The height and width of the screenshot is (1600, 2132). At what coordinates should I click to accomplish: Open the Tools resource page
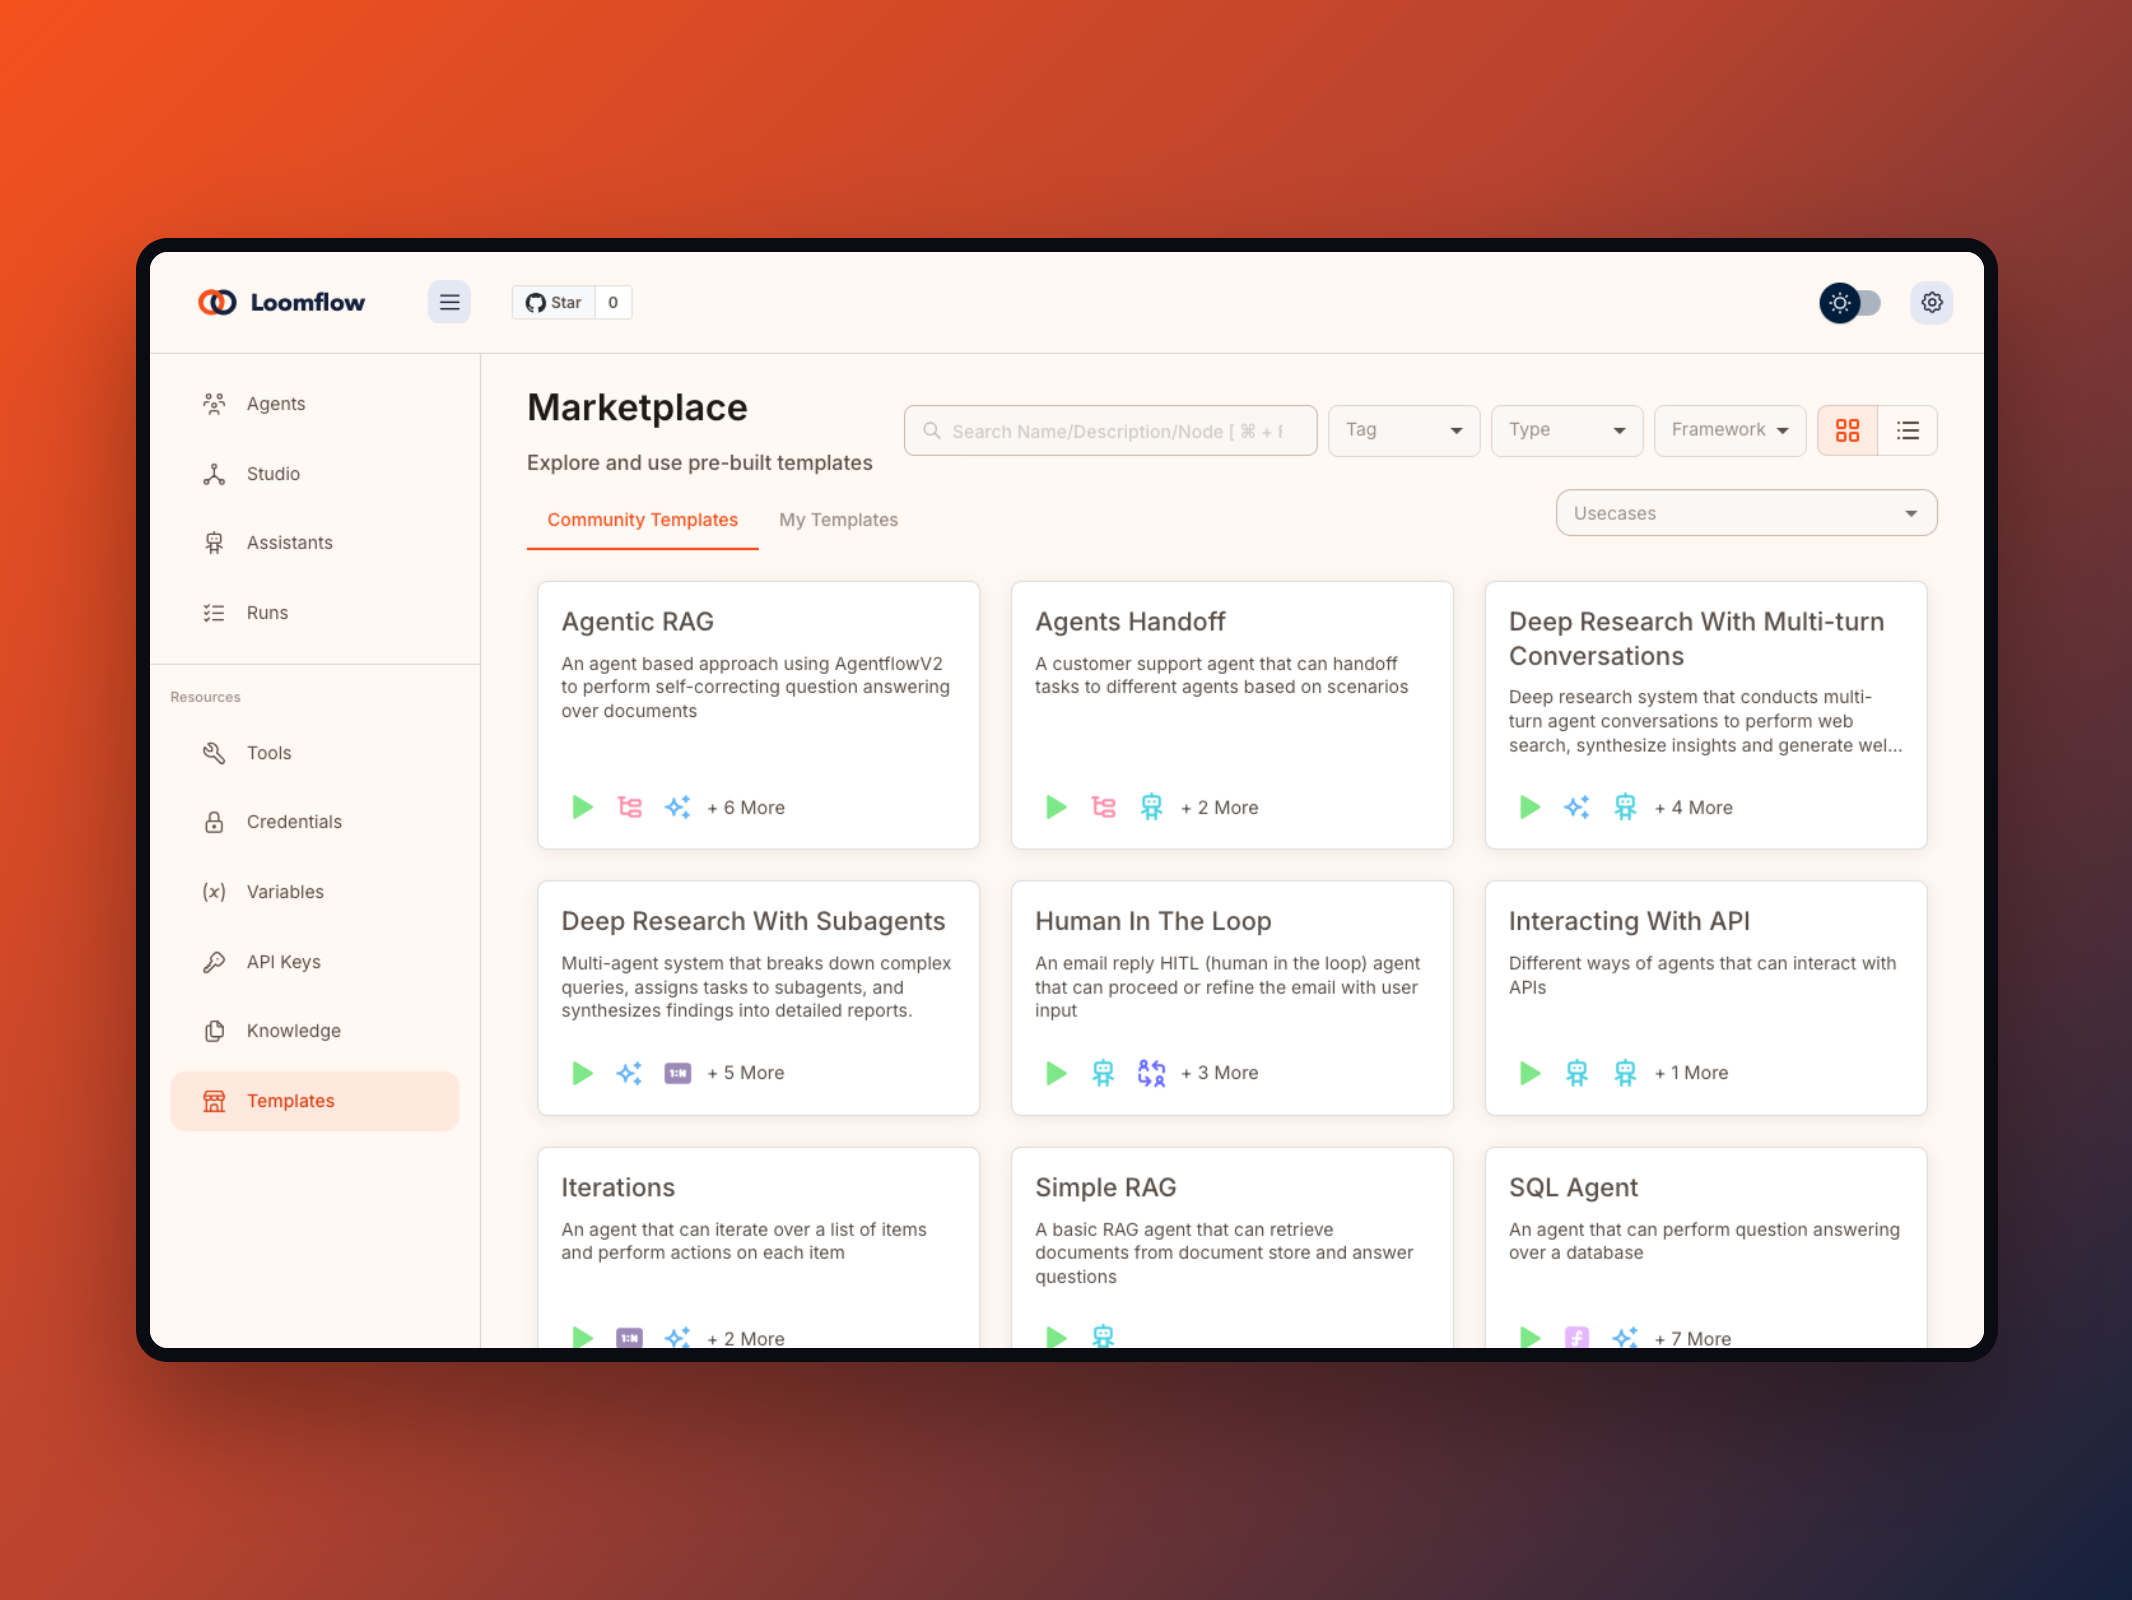(x=314, y=753)
